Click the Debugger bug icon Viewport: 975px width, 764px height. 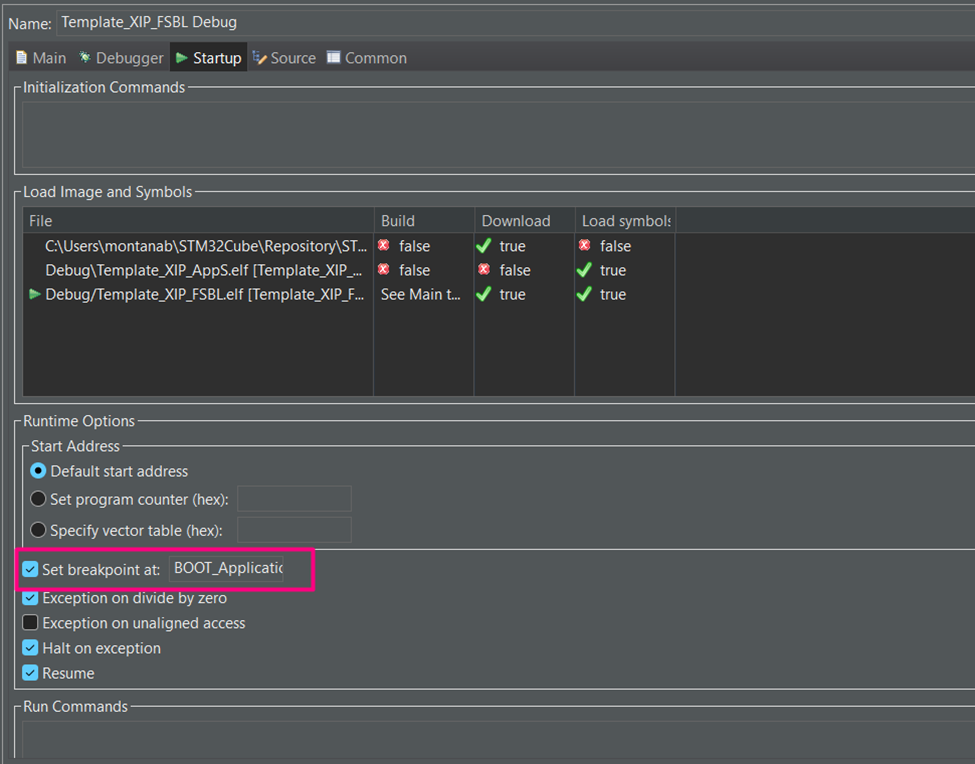(x=85, y=58)
